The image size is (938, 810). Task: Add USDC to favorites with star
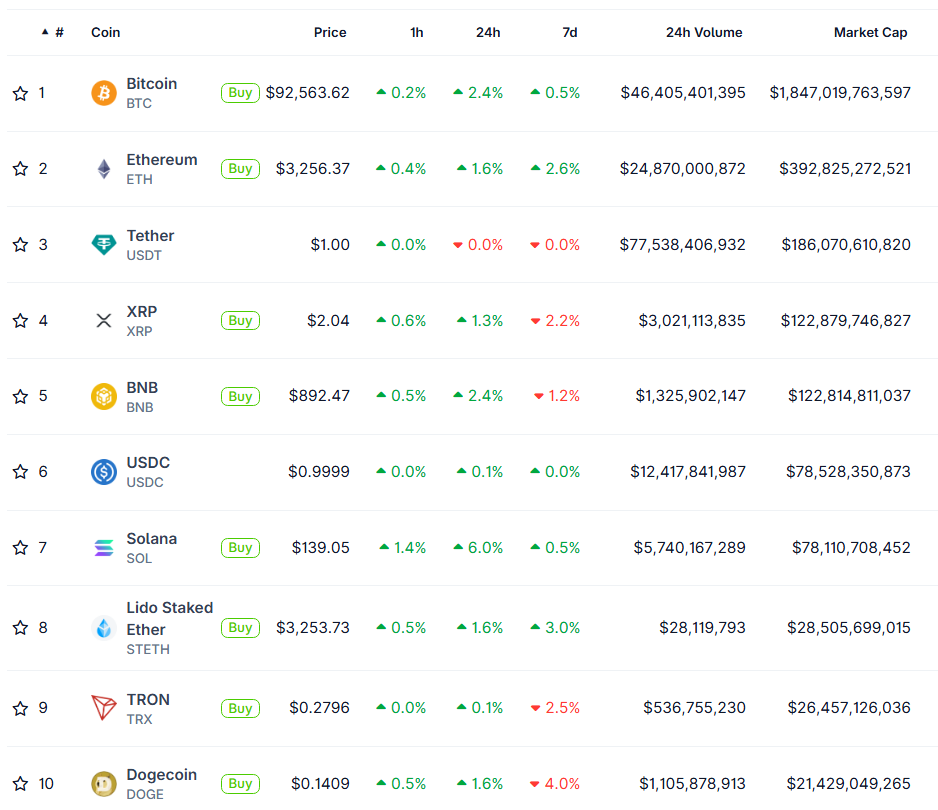pyautogui.click(x=20, y=472)
